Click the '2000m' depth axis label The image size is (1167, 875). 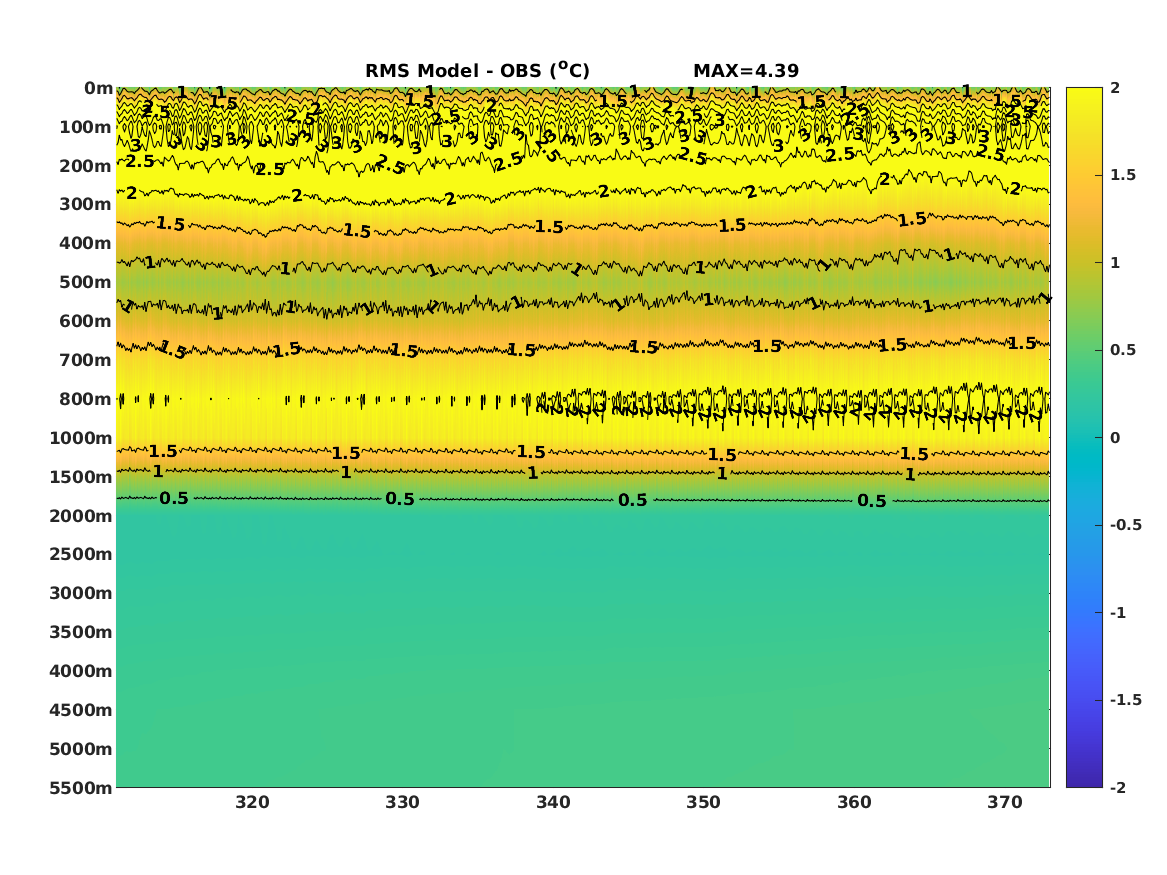(81, 516)
